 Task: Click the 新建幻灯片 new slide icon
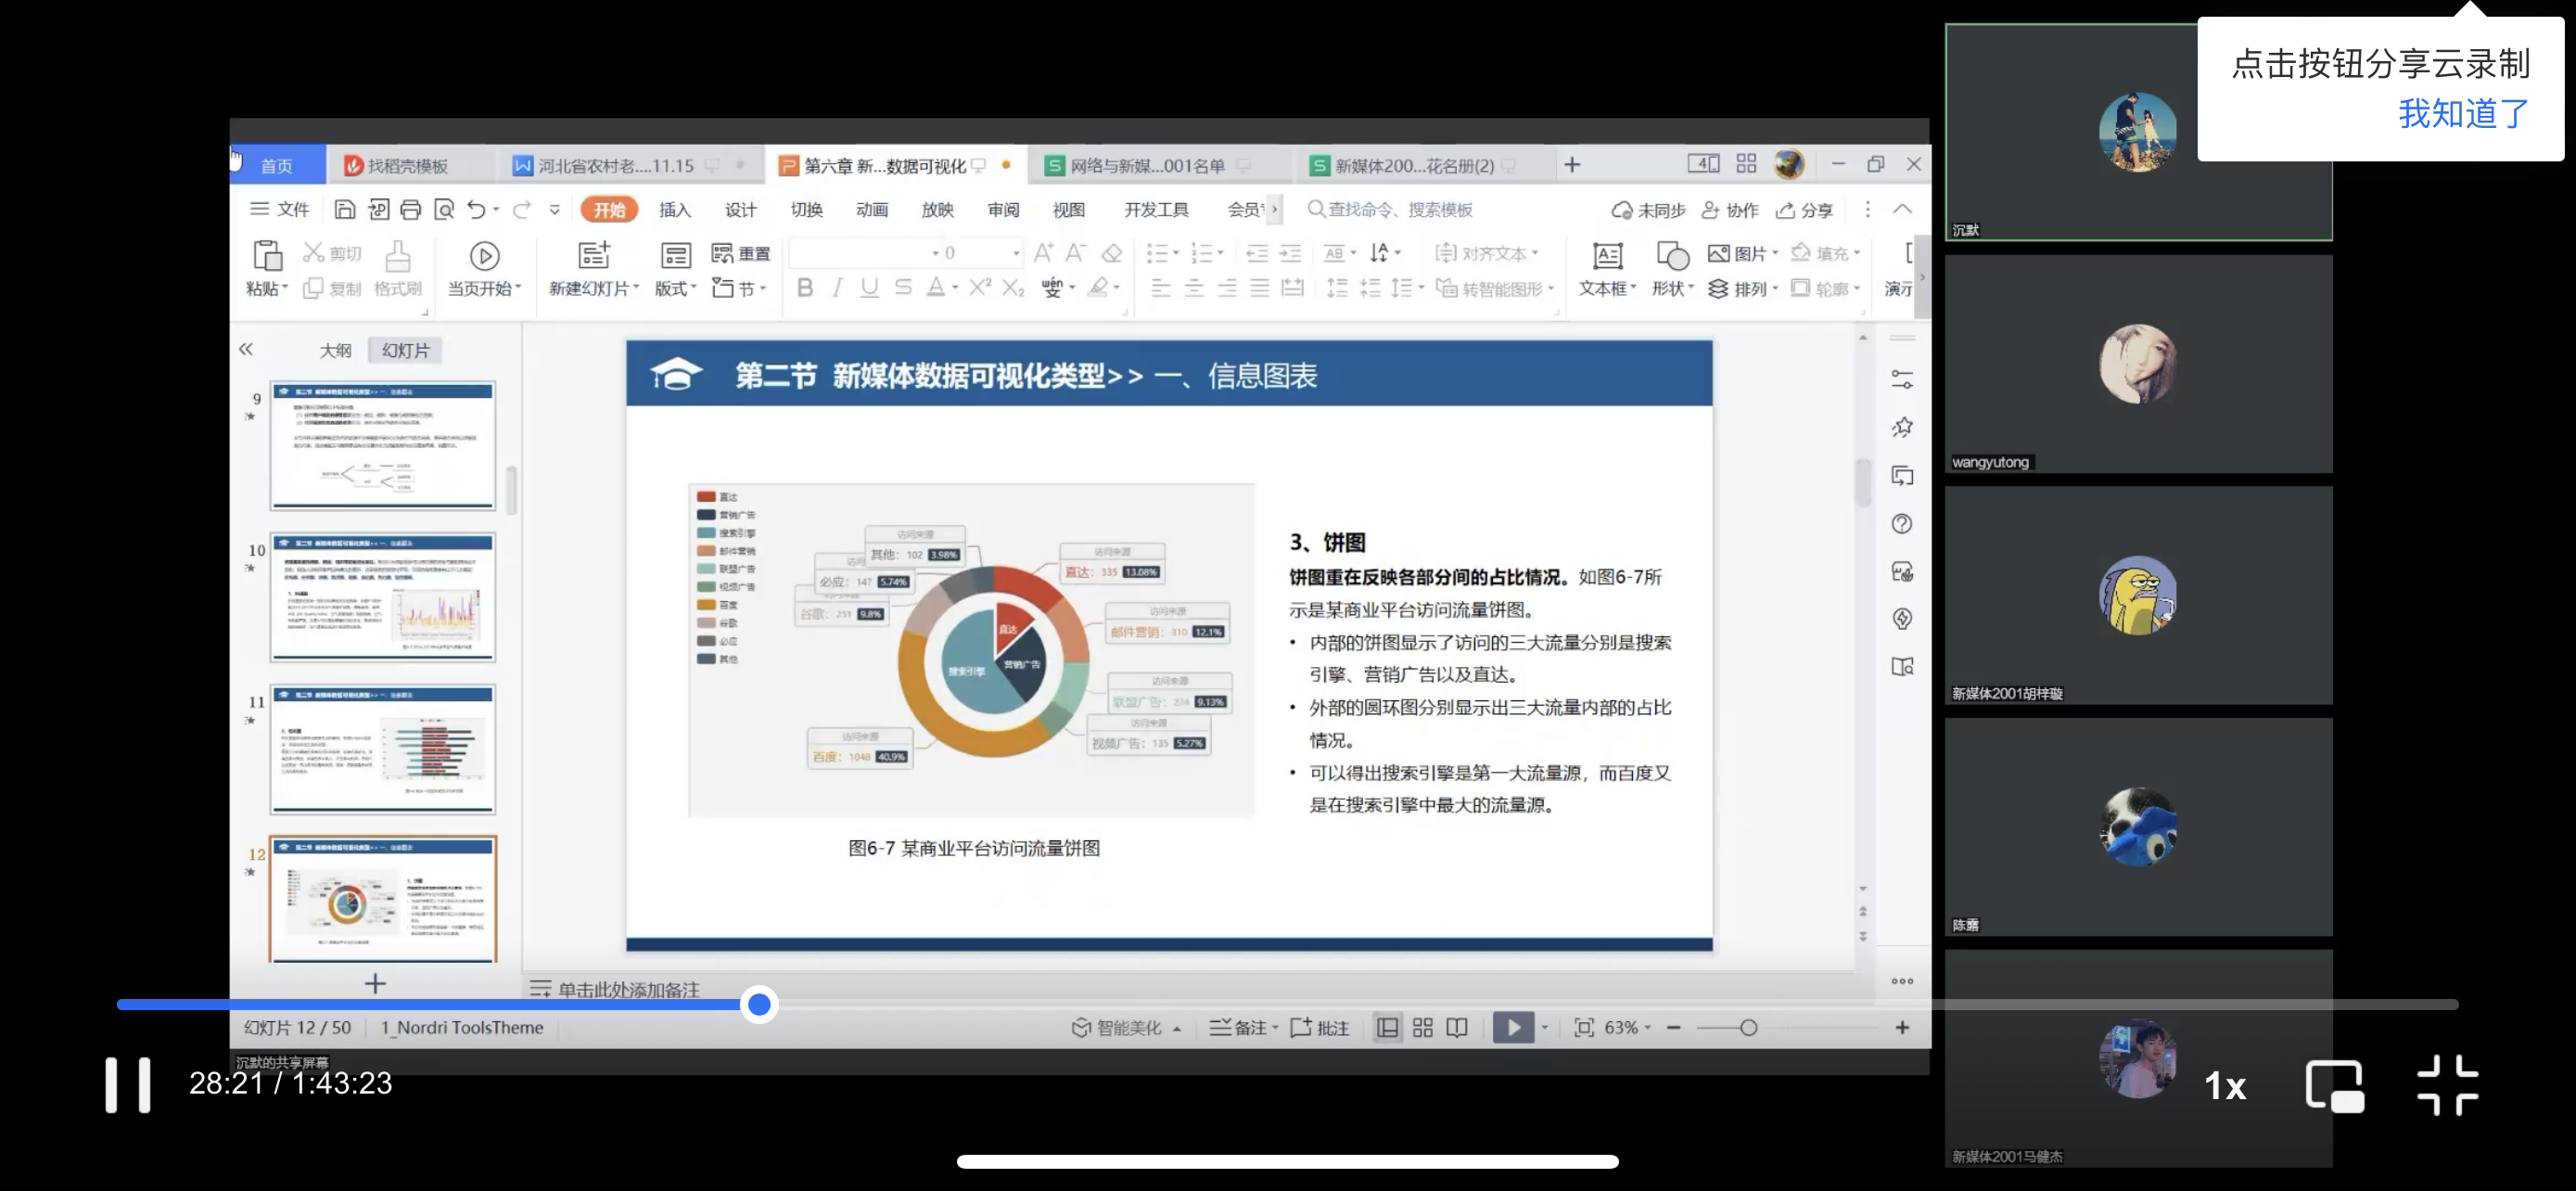[593, 255]
